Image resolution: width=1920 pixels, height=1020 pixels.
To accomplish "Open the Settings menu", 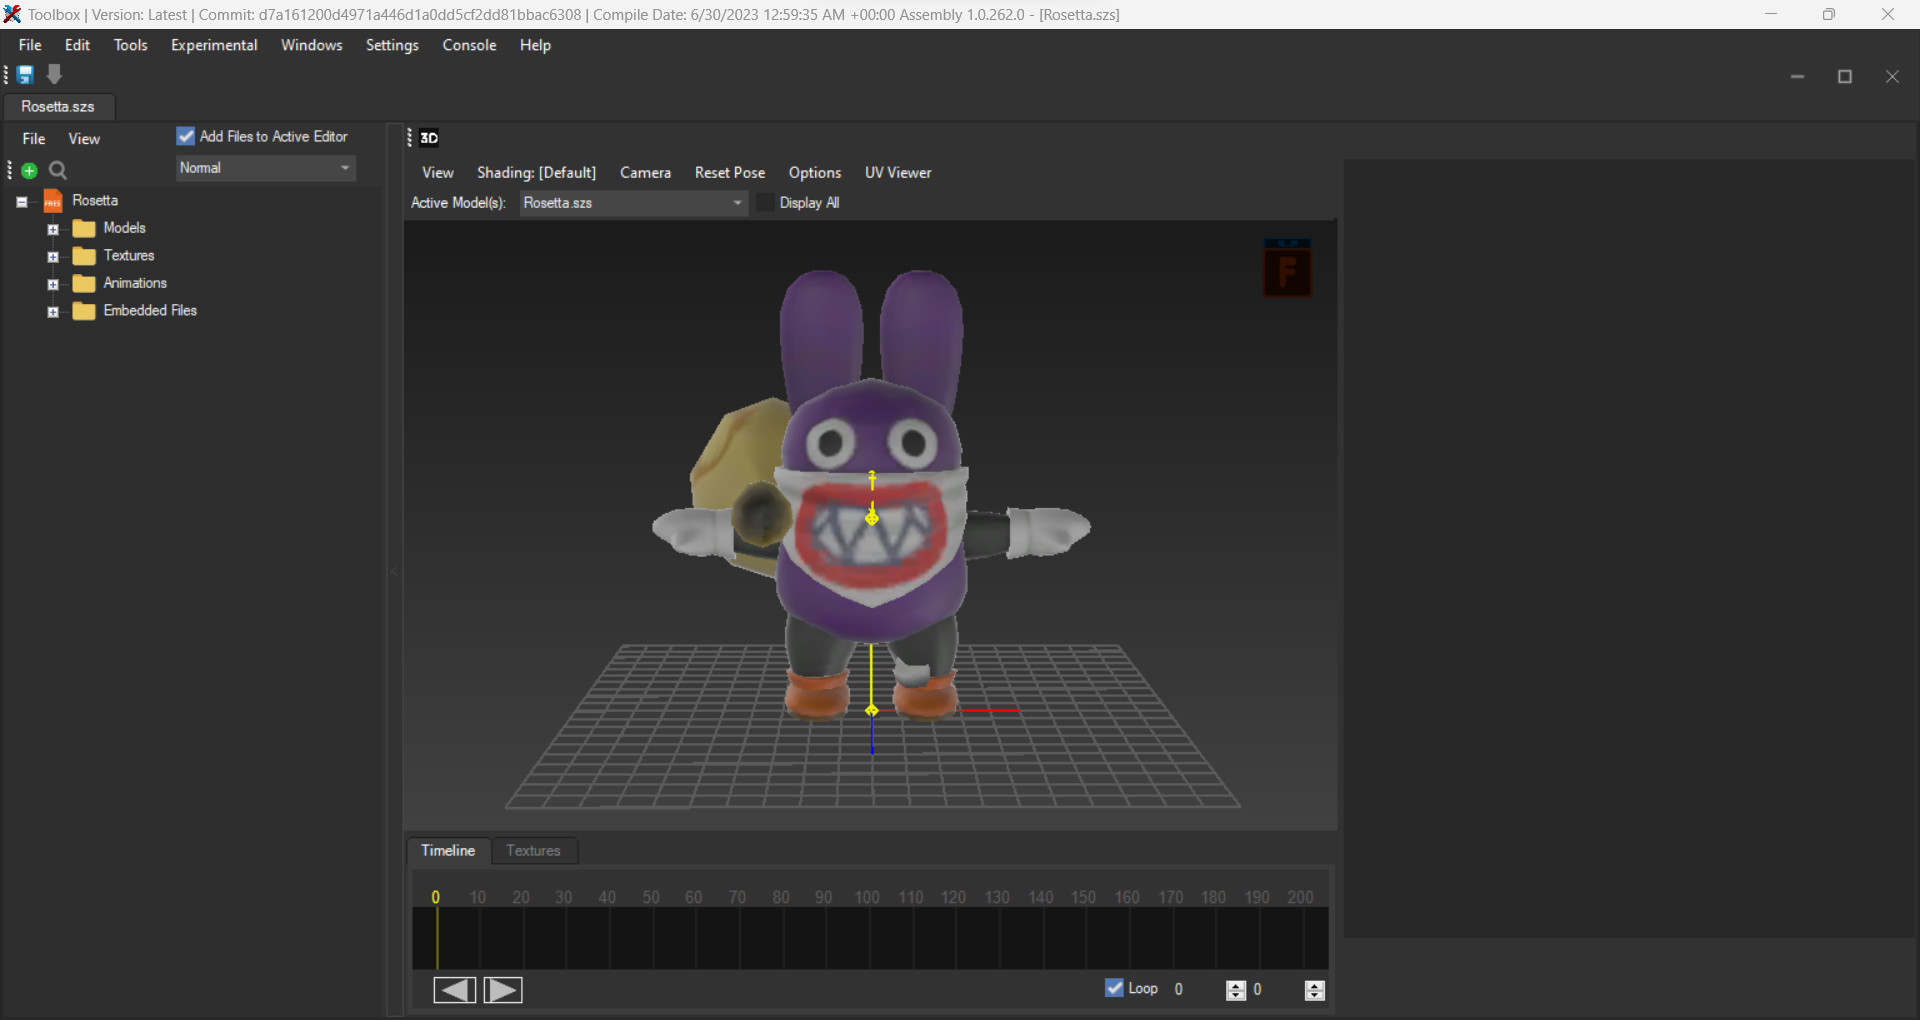I will [x=392, y=45].
